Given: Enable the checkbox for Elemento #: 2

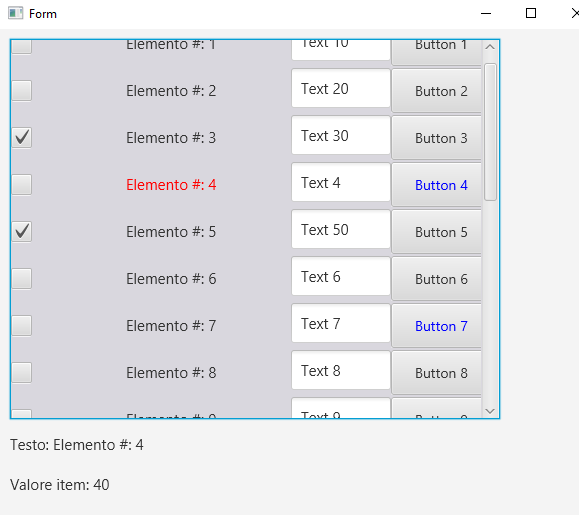Looking at the screenshot, I should click(21, 90).
